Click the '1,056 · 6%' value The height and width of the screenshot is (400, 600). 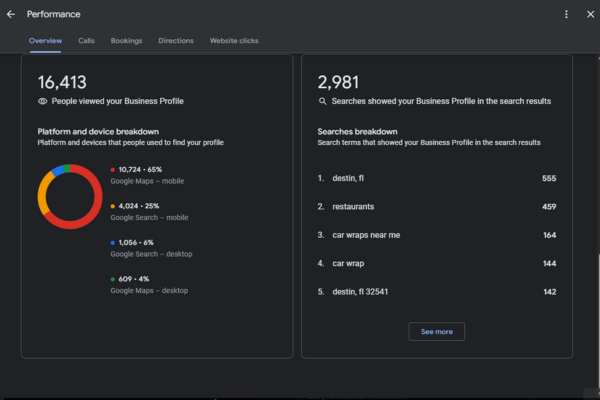coord(136,243)
